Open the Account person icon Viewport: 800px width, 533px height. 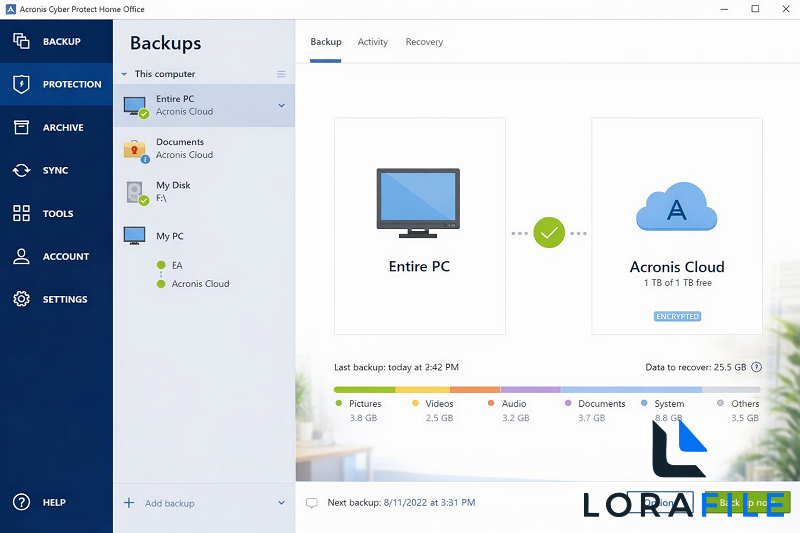21,256
